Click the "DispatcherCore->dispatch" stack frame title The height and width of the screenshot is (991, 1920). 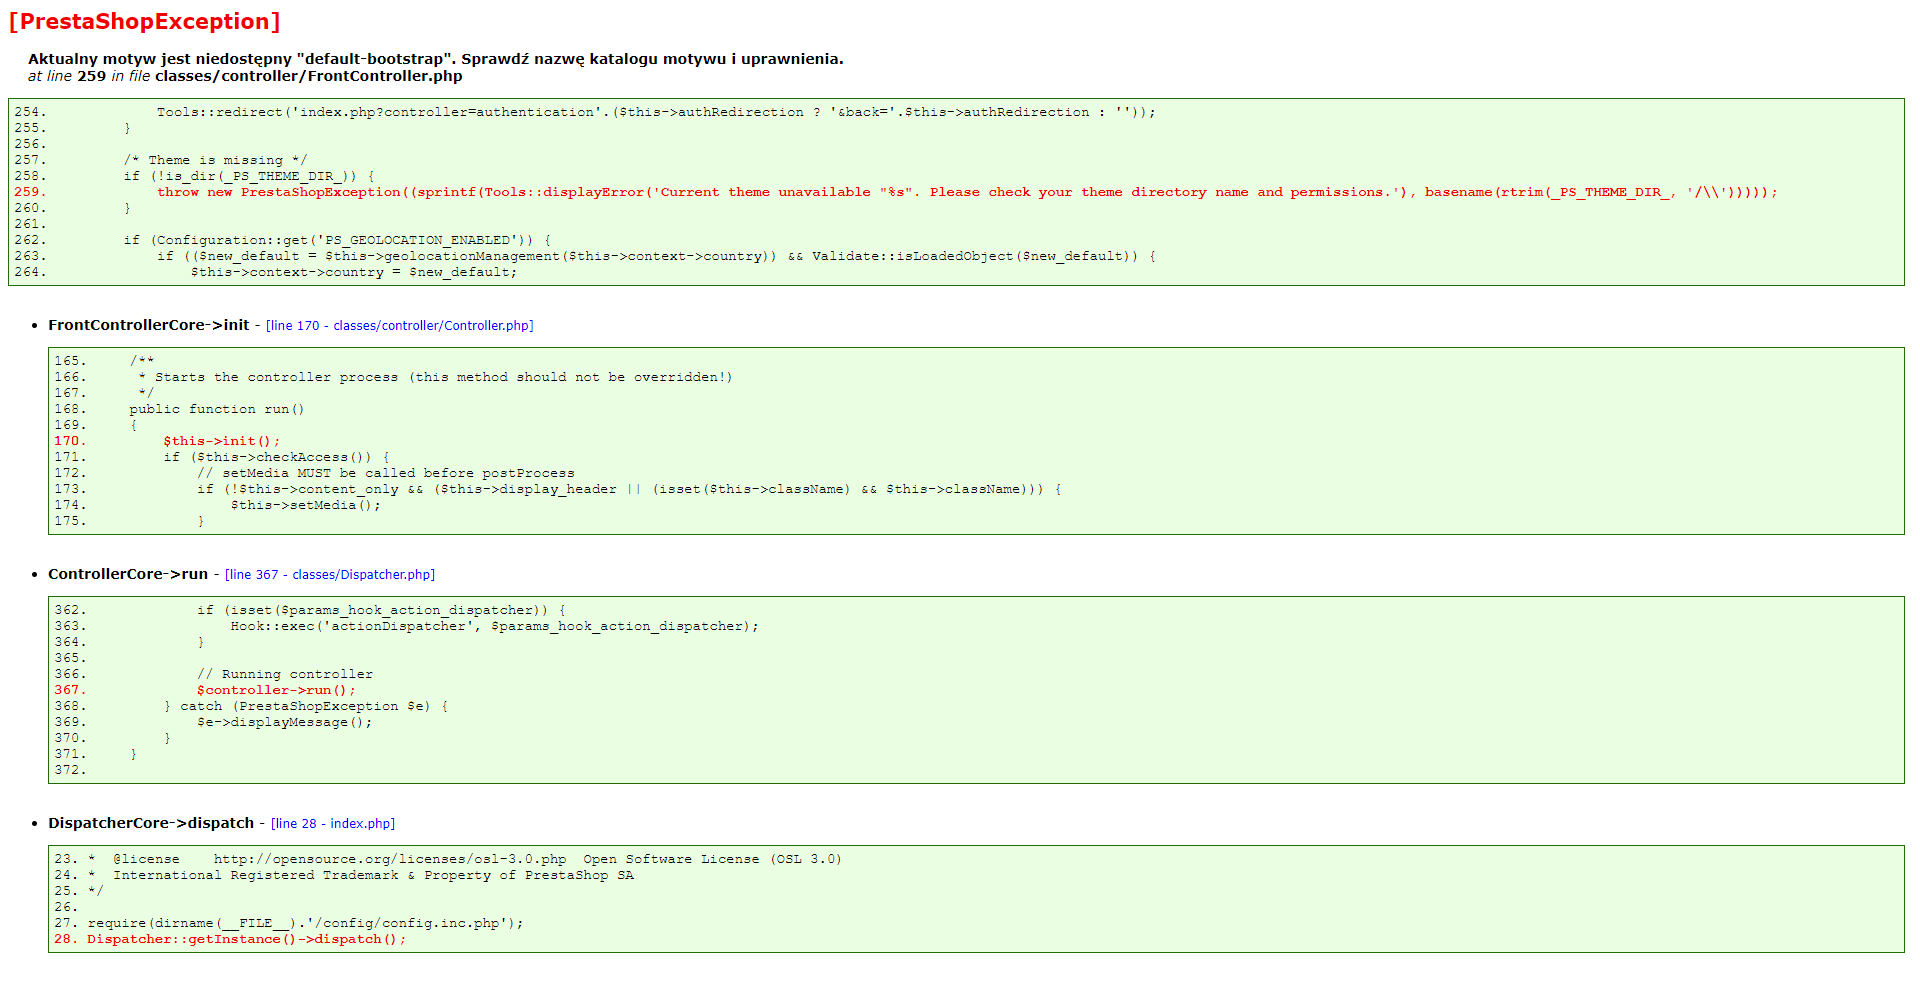click(151, 823)
